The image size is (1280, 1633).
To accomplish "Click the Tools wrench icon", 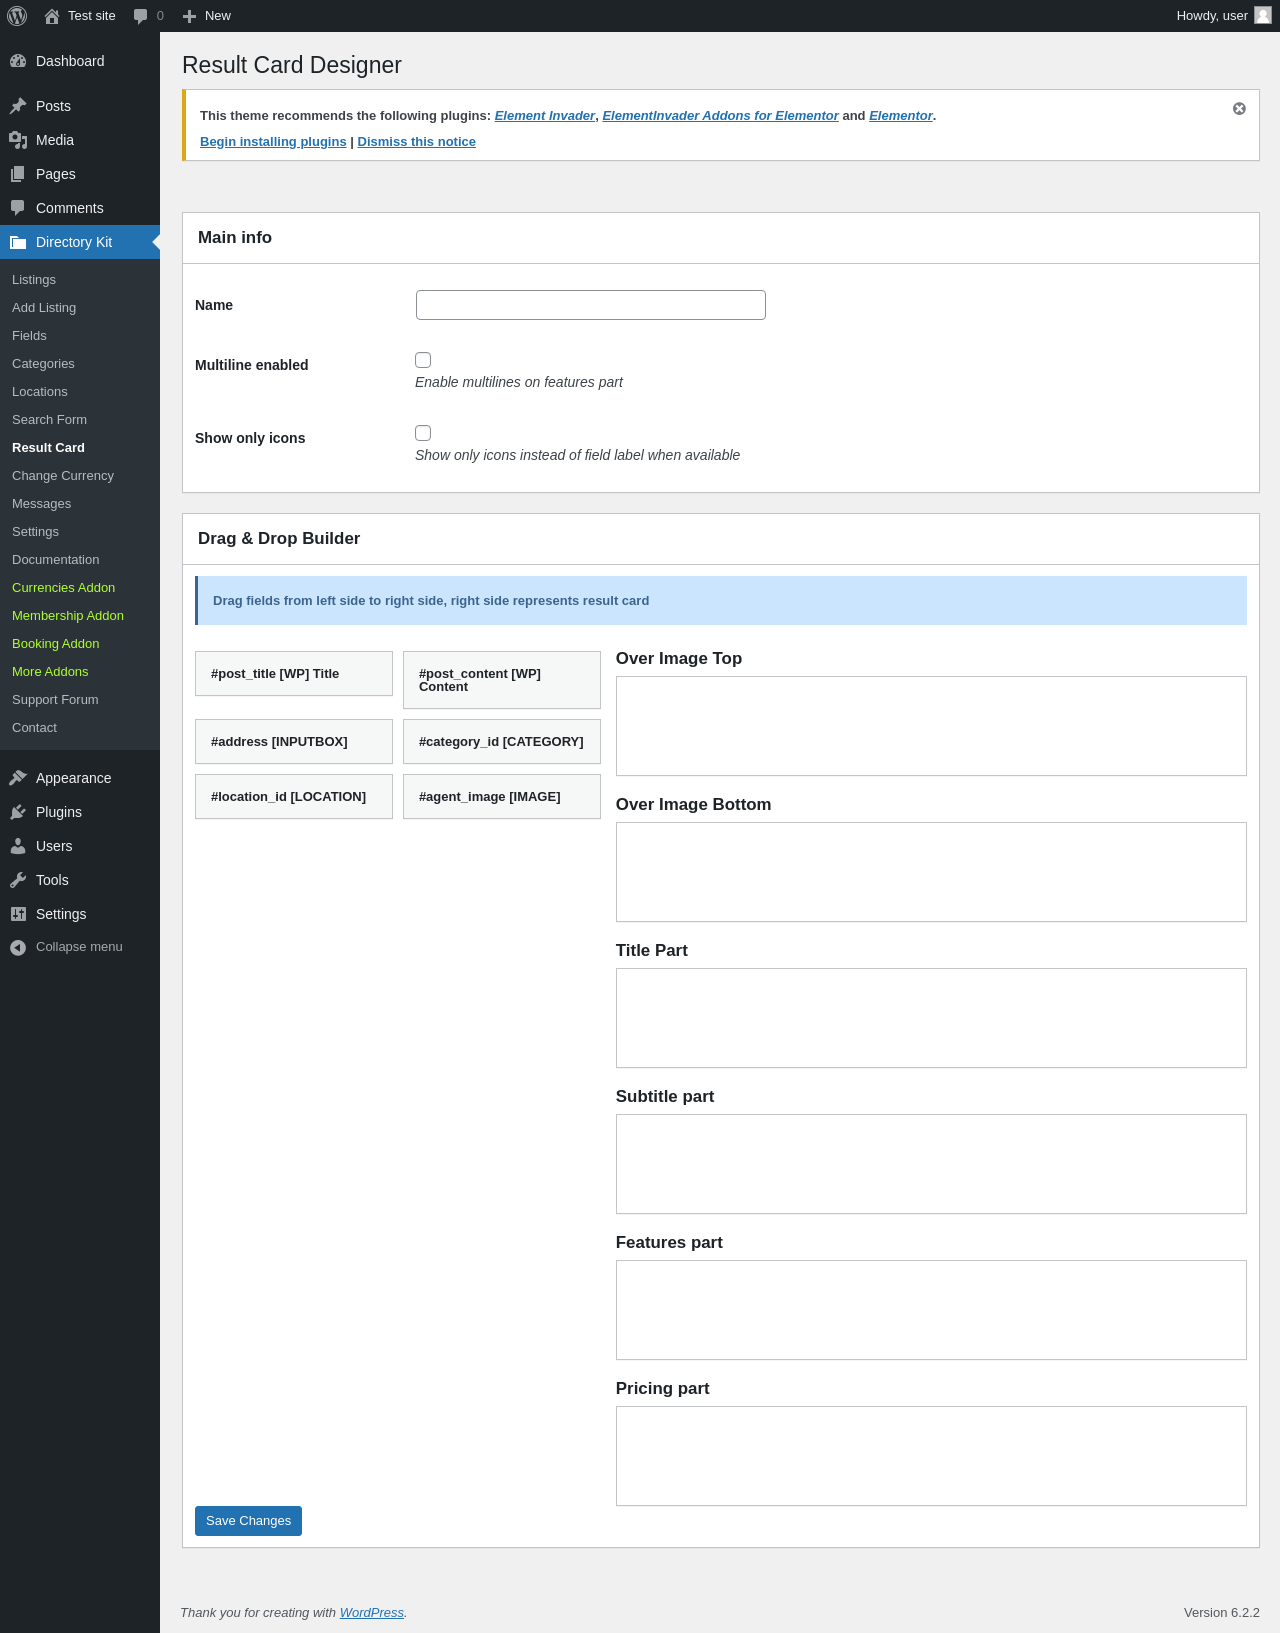I will coord(18,880).
